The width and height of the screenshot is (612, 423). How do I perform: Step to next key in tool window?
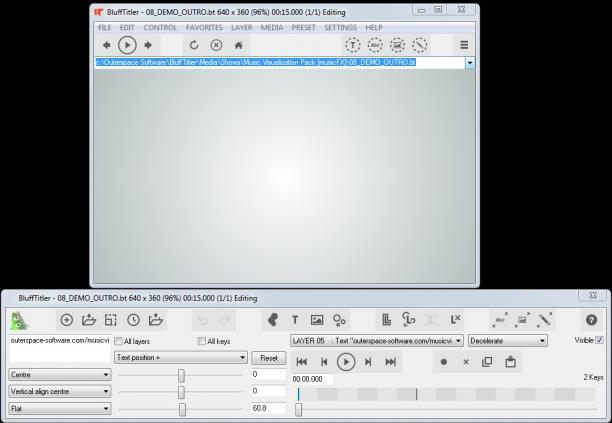368,362
